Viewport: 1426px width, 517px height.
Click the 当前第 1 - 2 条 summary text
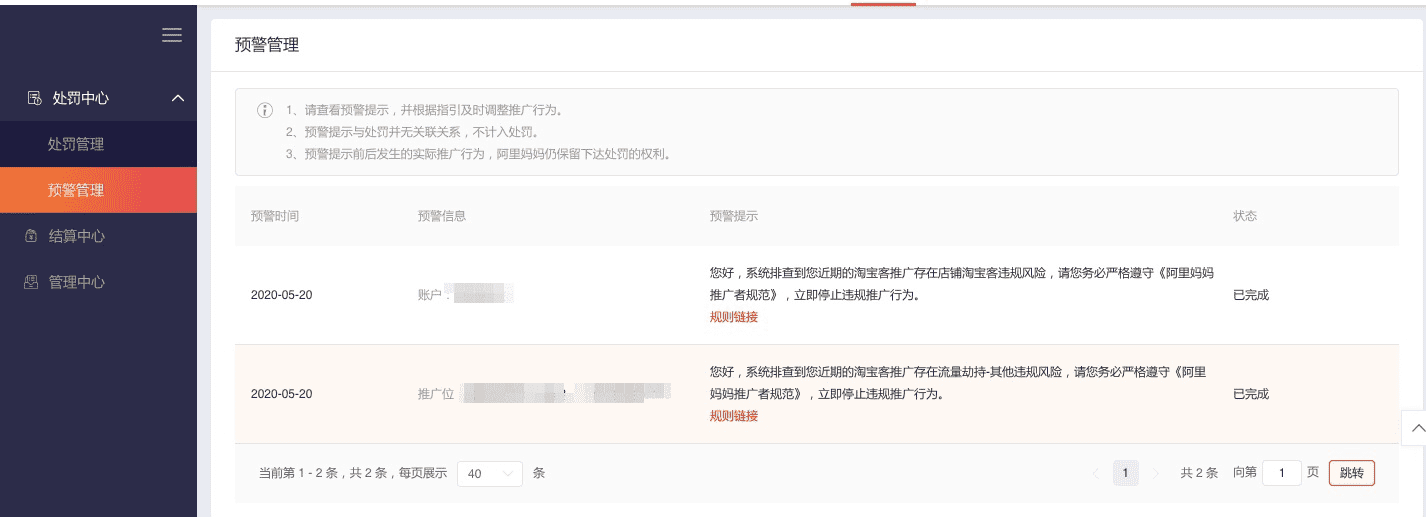click(353, 473)
